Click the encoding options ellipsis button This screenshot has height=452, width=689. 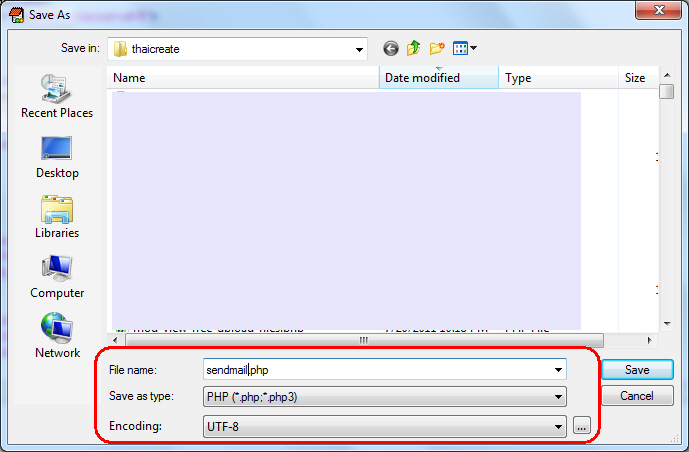point(581,426)
